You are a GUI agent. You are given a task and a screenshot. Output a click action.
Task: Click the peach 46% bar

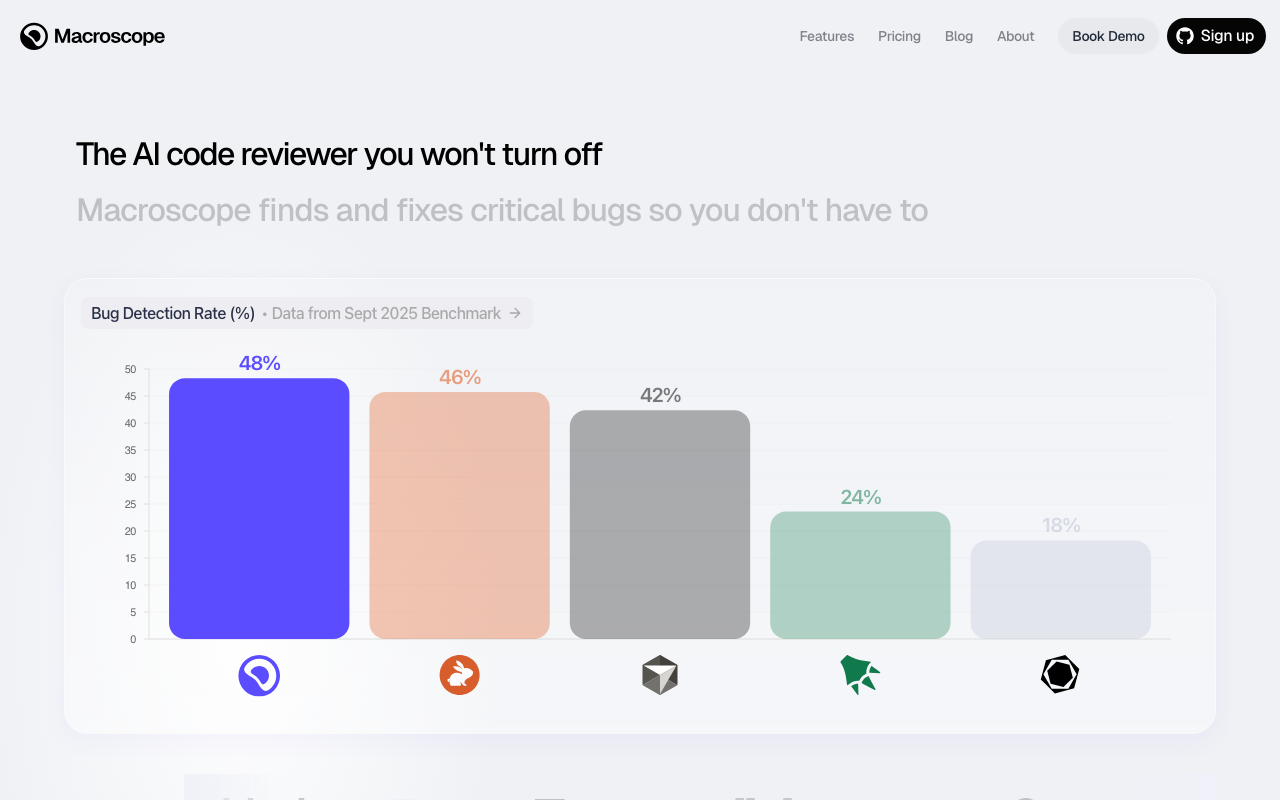click(459, 515)
